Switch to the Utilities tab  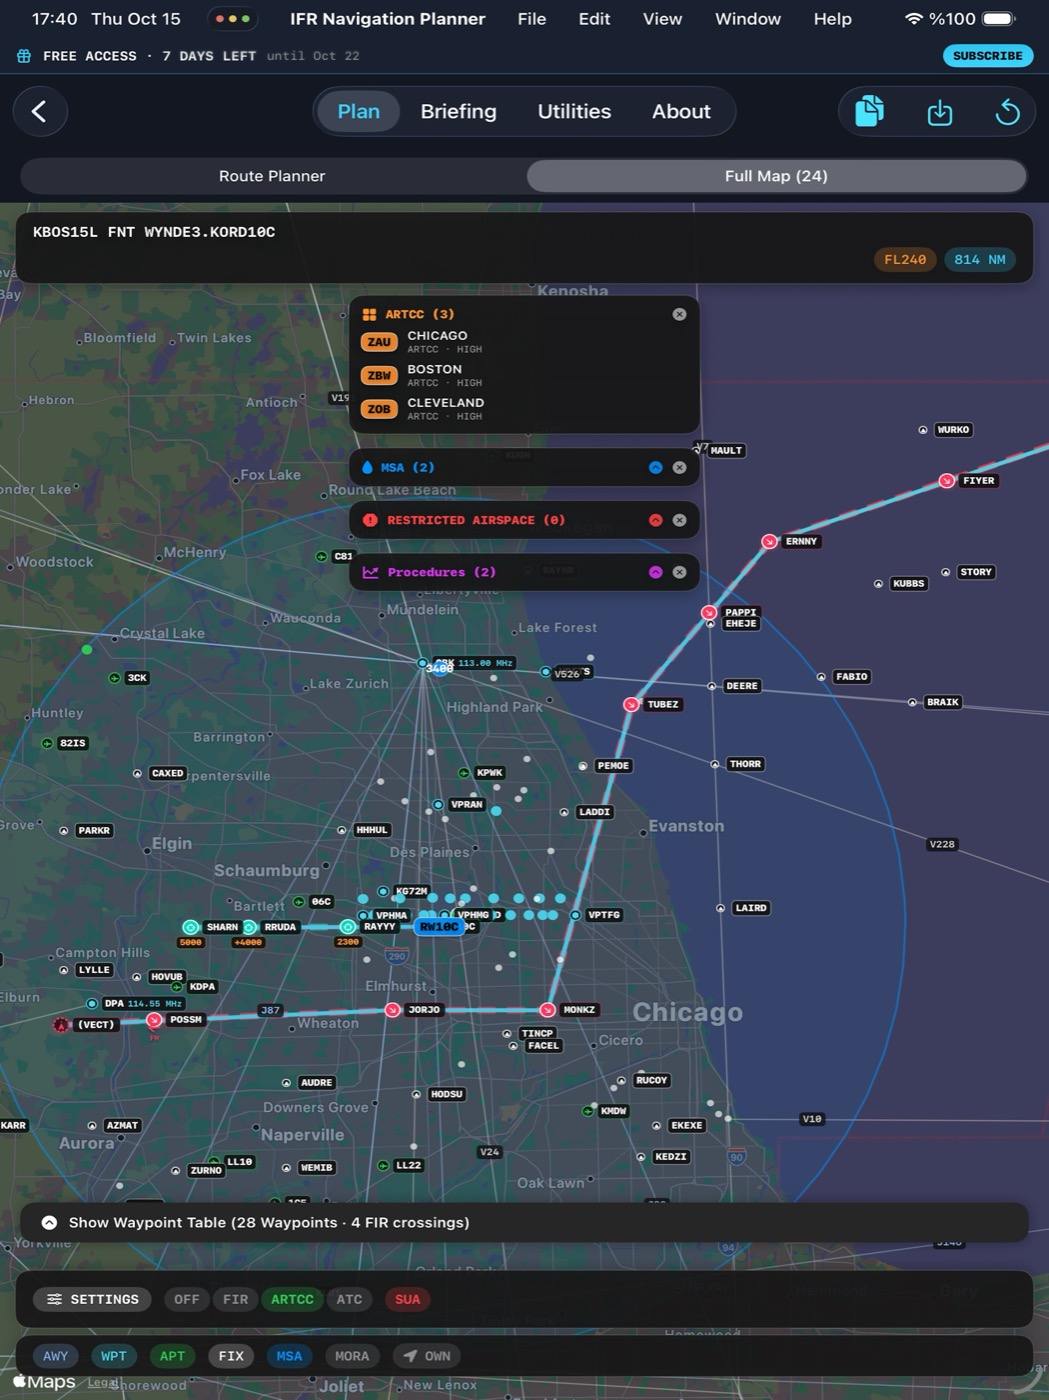click(x=574, y=111)
